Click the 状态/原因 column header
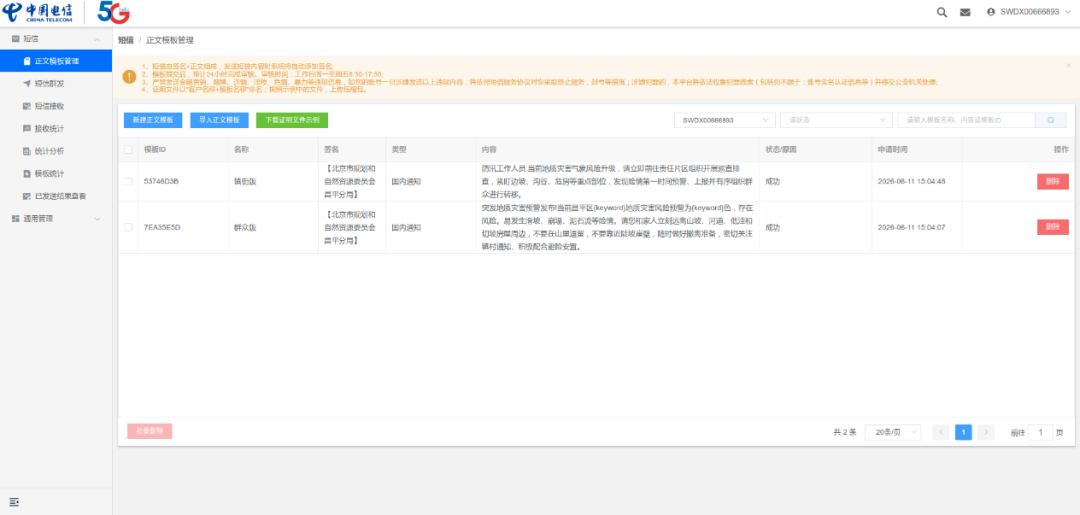 pos(780,149)
